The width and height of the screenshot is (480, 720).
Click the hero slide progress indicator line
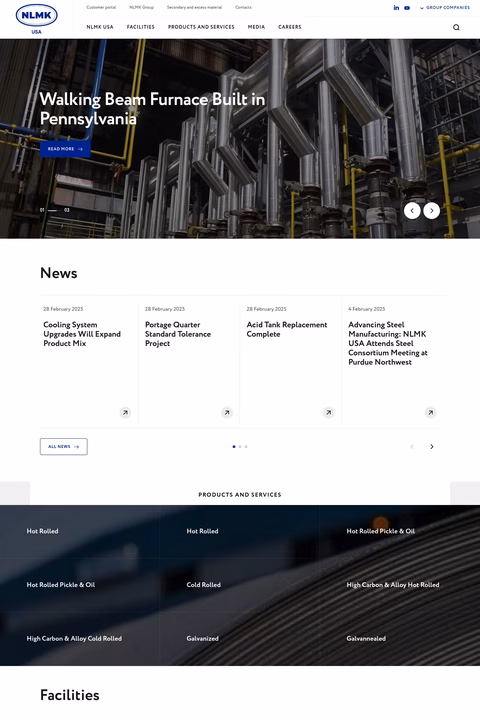(53, 210)
